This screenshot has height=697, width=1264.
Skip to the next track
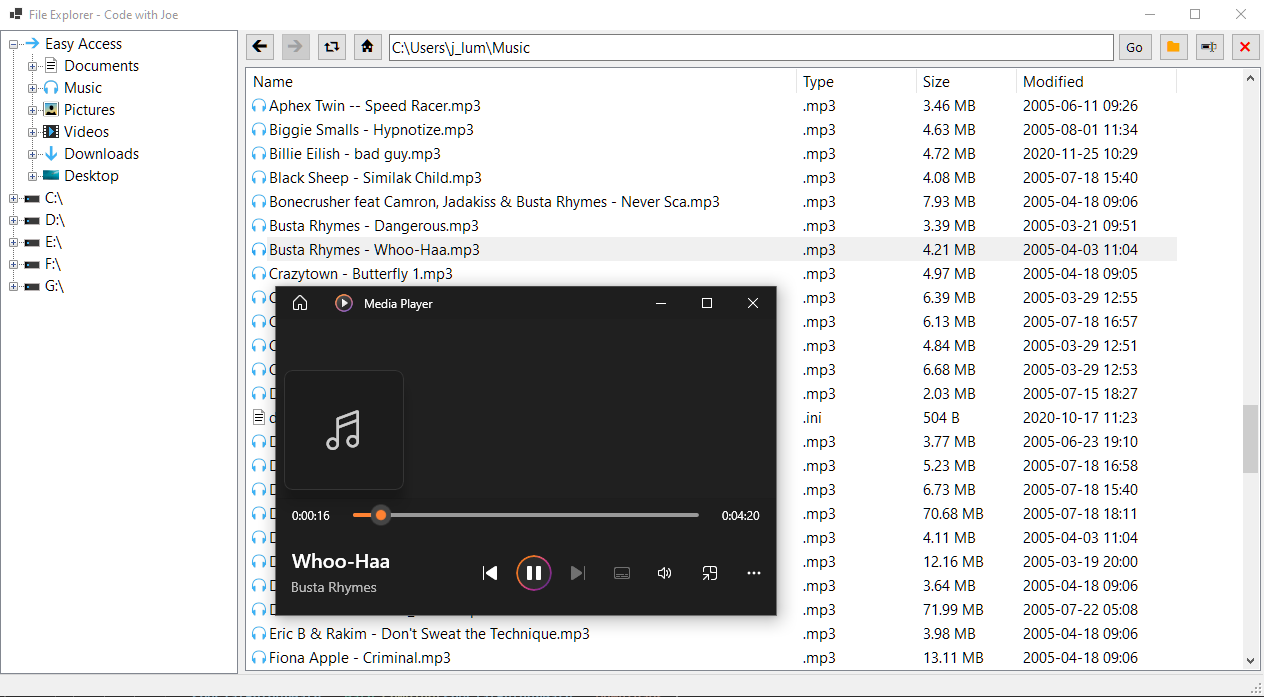(577, 572)
